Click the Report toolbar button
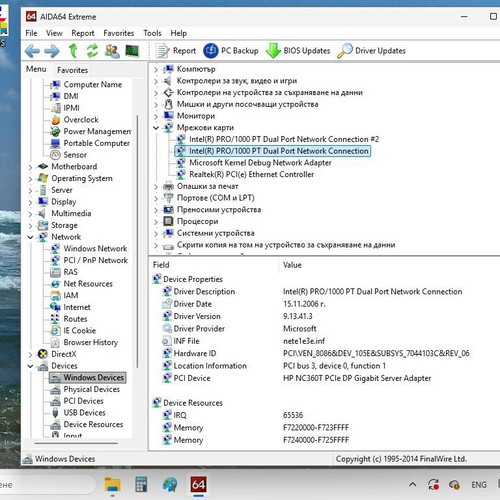The height and width of the screenshot is (500, 500). [x=176, y=51]
